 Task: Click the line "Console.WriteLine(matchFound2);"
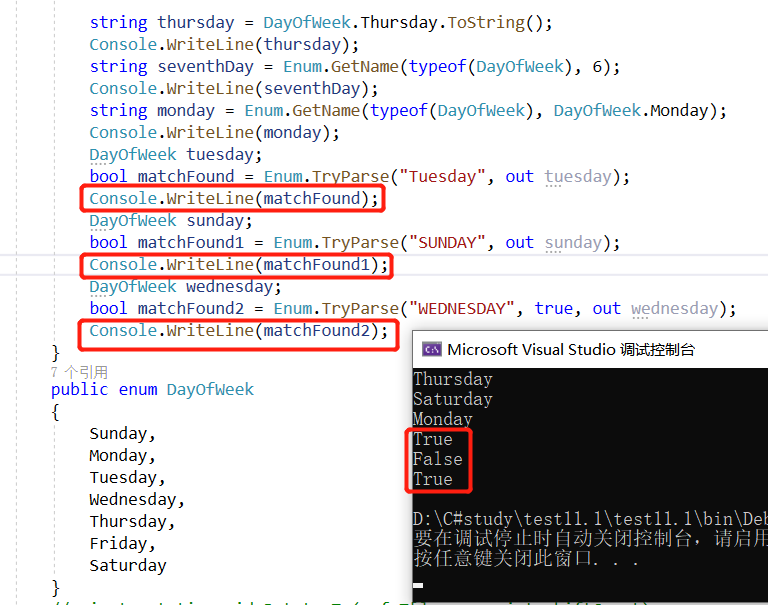239,331
